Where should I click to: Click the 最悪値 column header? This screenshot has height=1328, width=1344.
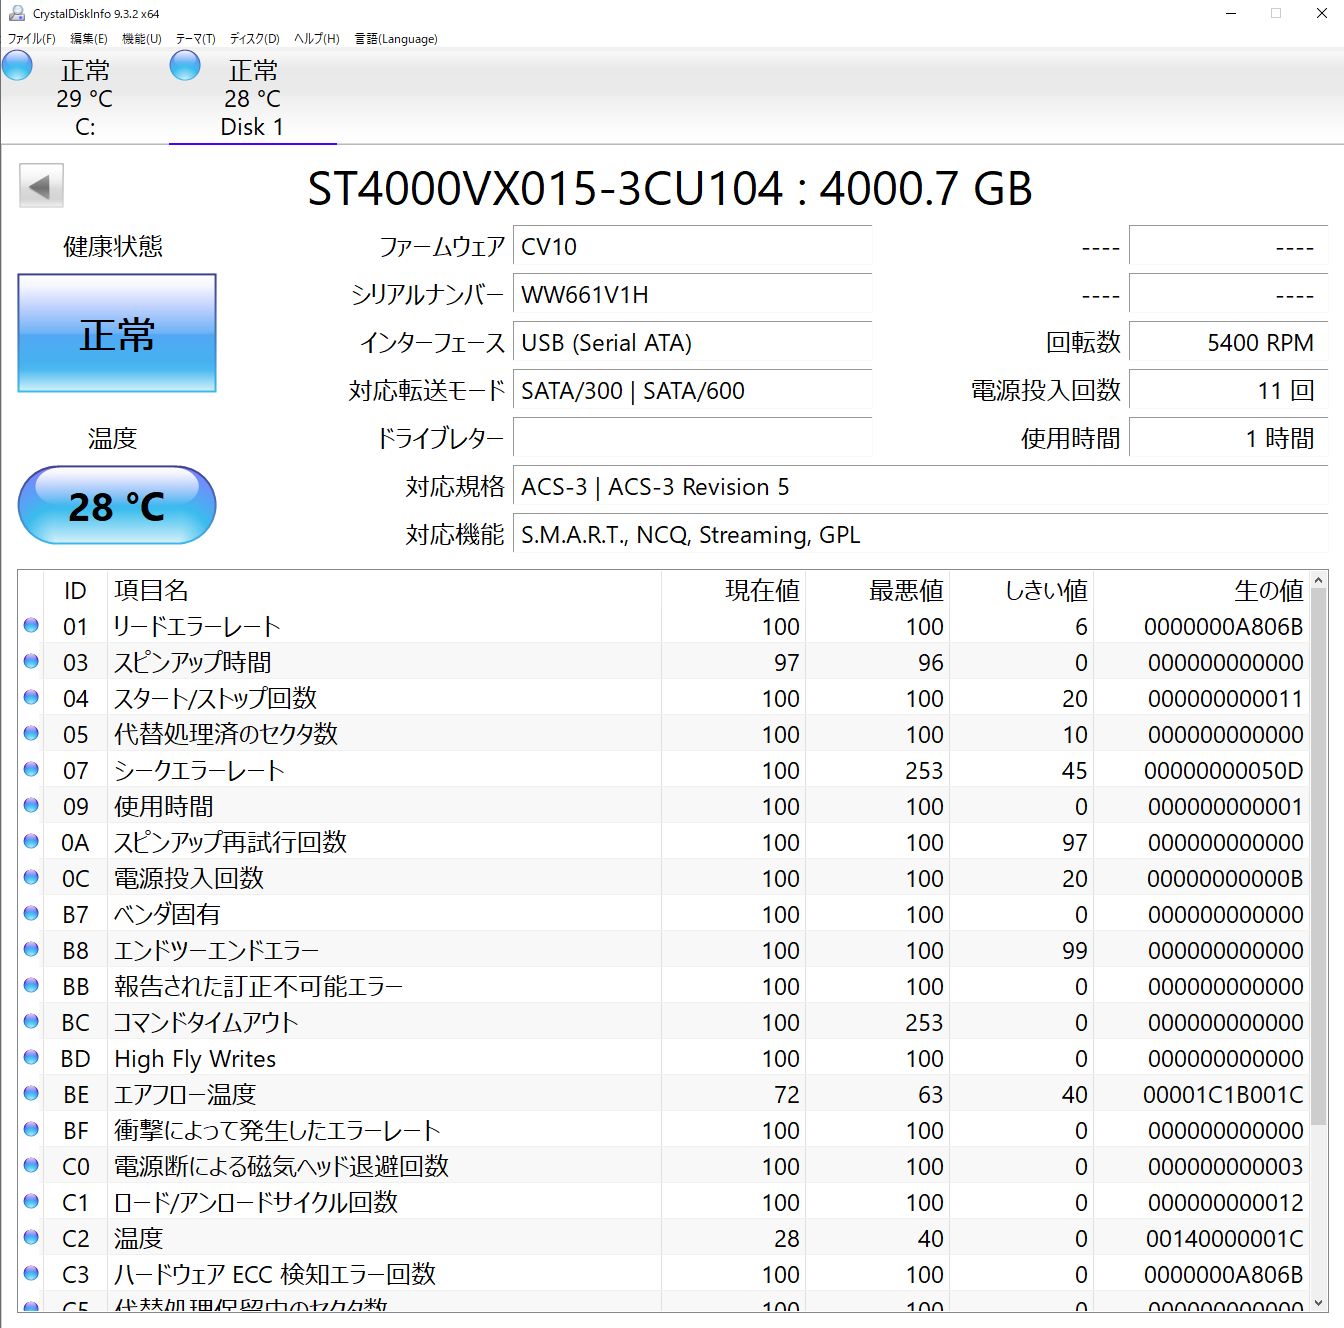coord(878,590)
